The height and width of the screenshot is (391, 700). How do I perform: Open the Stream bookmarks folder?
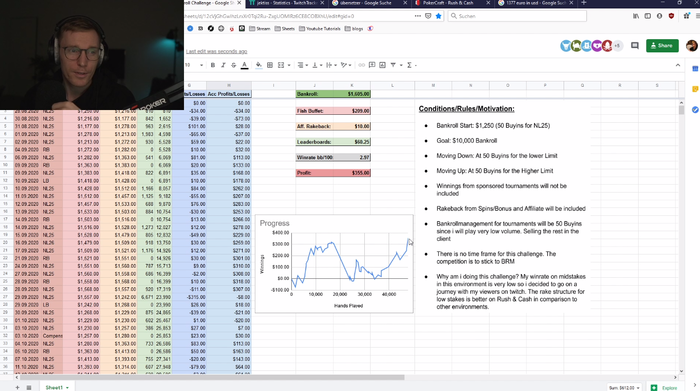click(260, 29)
